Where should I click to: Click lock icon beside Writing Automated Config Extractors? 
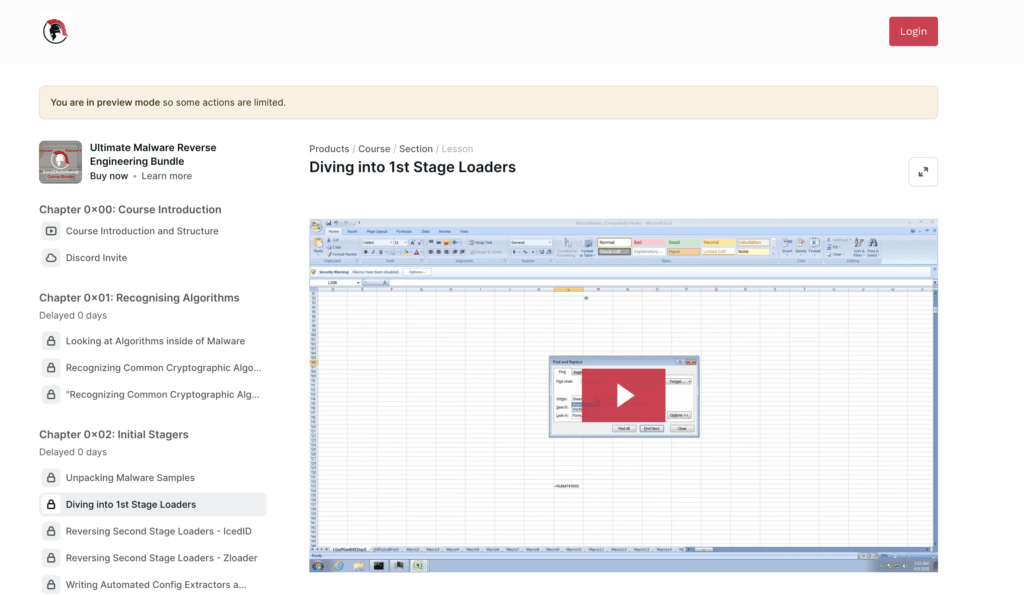(x=51, y=584)
